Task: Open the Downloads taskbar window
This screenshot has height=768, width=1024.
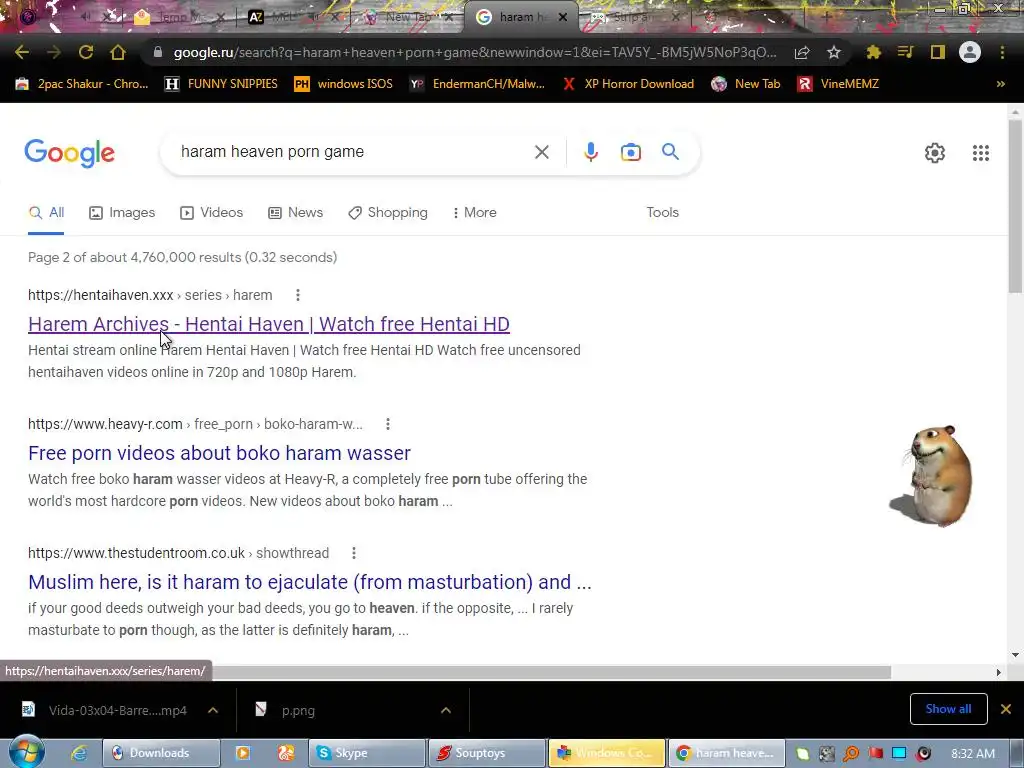Action: click(161, 753)
